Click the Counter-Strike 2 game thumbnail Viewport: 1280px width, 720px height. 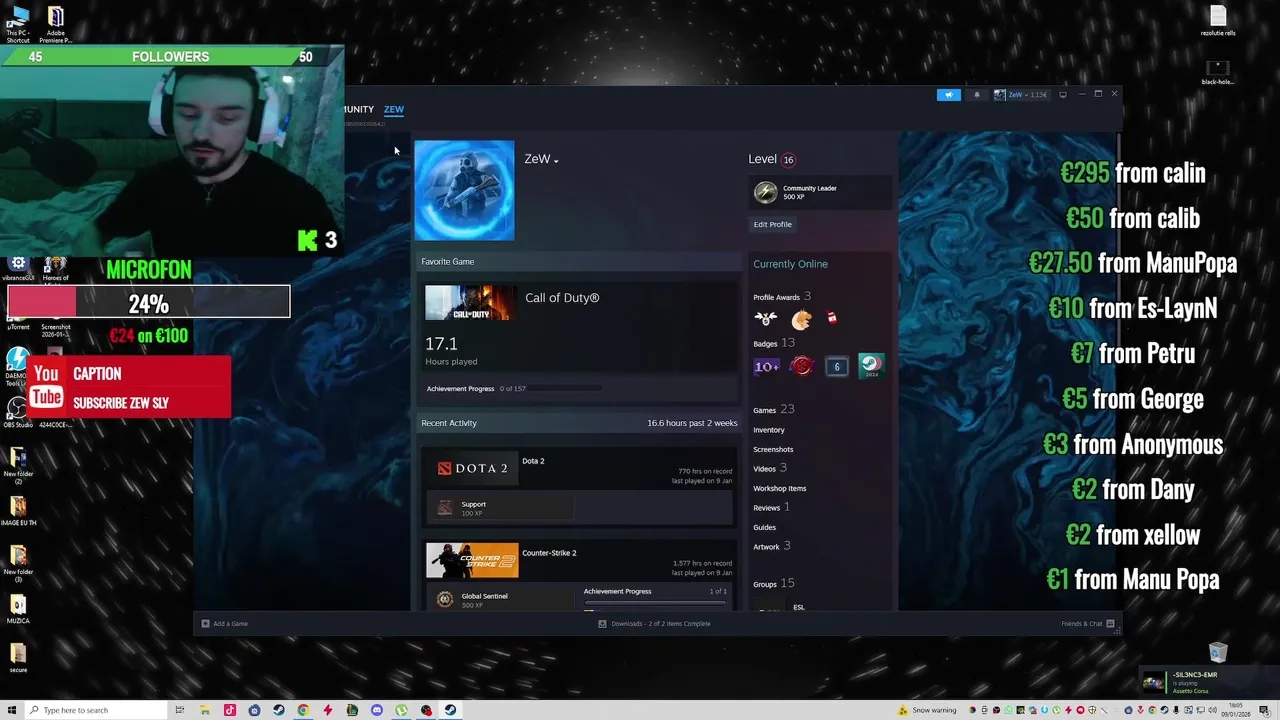tap(472, 560)
